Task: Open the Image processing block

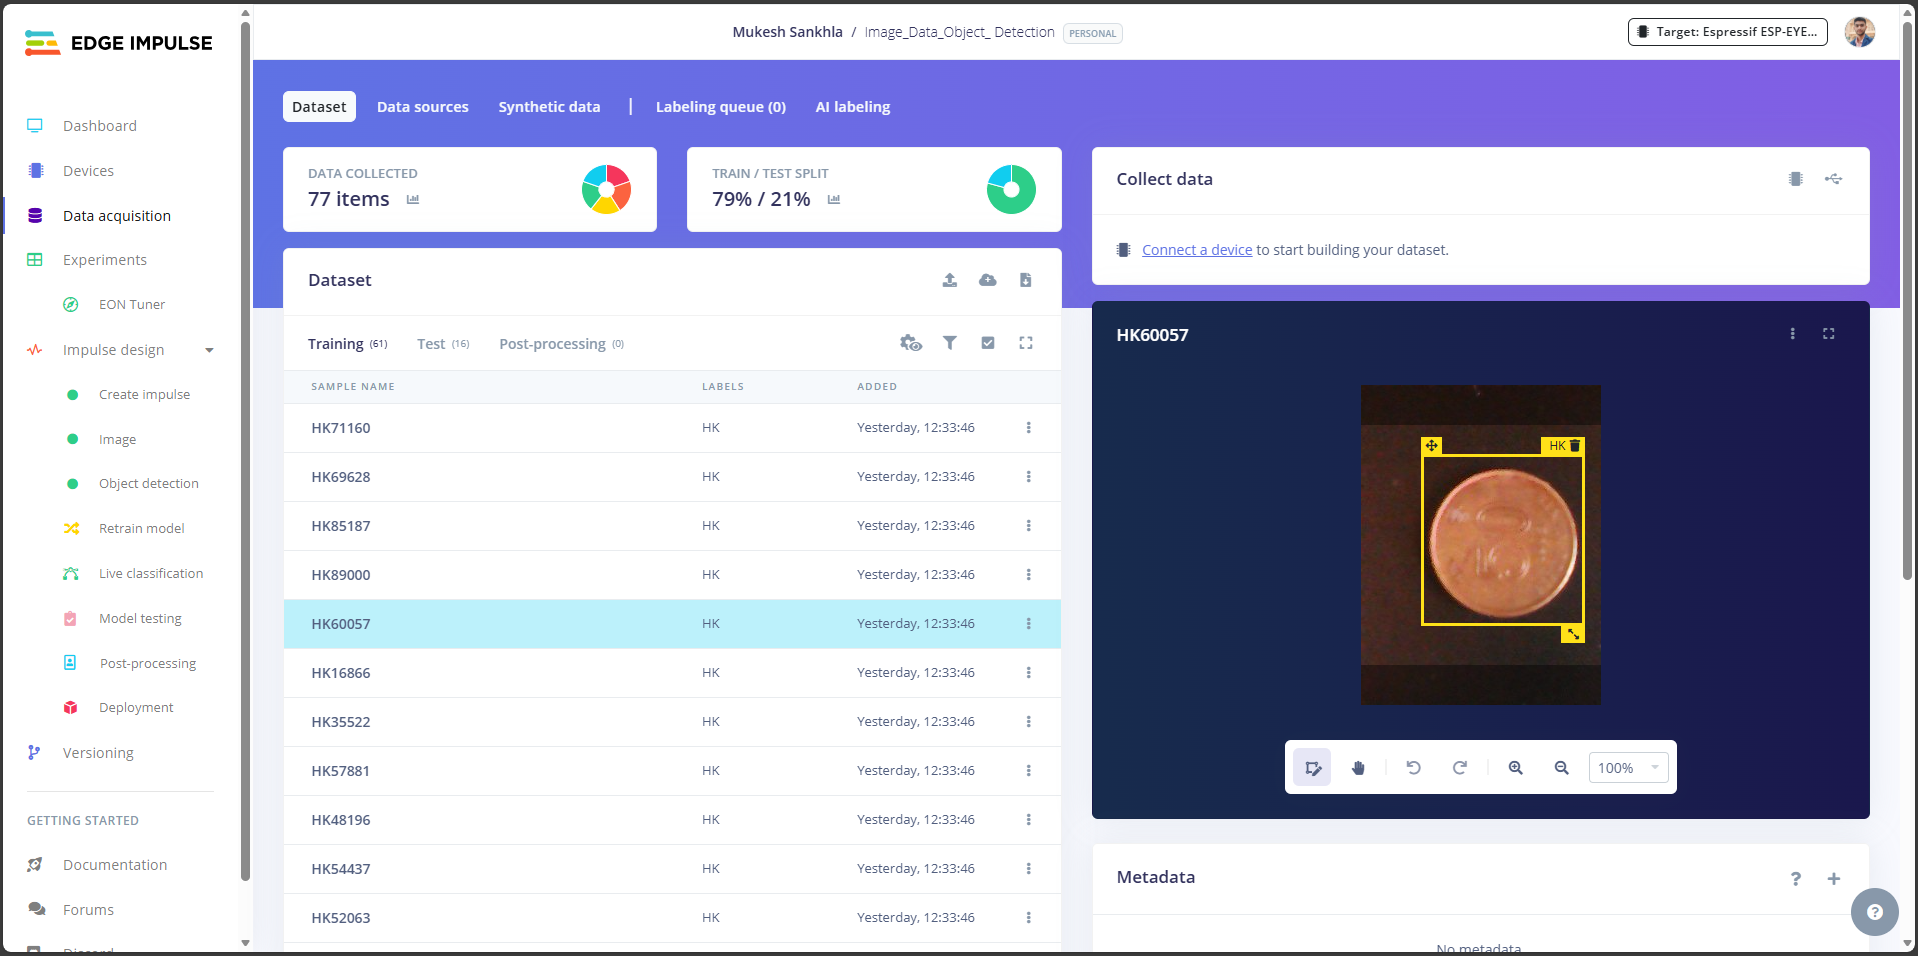Action: [x=117, y=440]
